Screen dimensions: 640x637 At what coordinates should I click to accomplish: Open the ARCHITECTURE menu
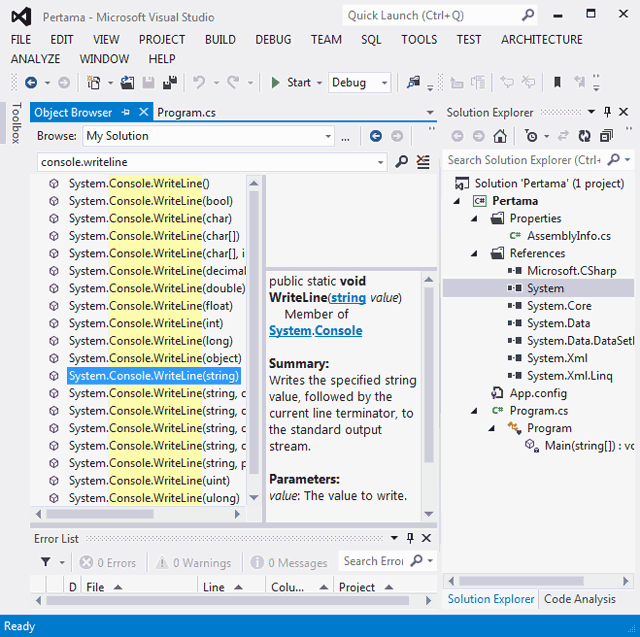tap(542, 40)
